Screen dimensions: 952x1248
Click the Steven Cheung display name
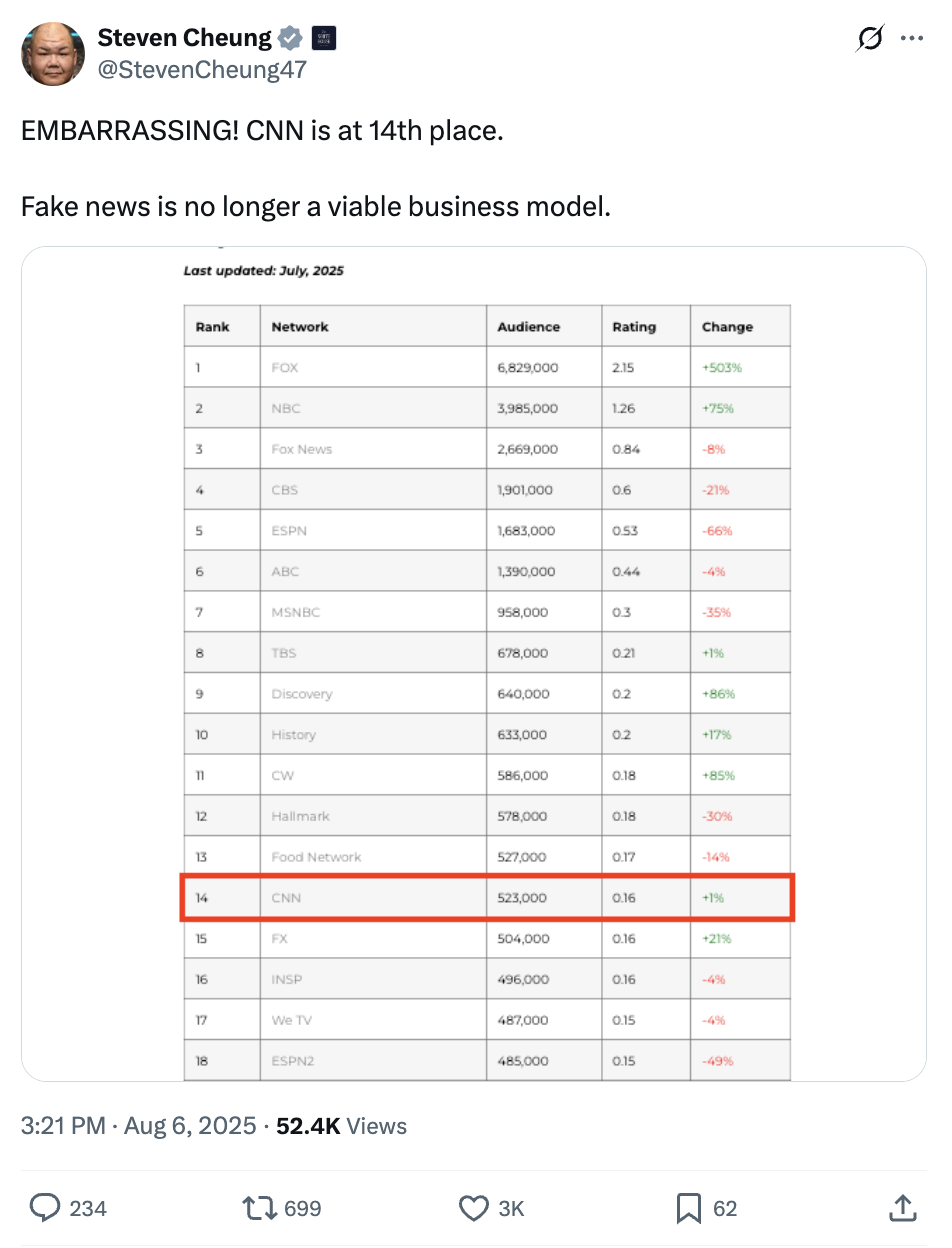click(185, 38)
